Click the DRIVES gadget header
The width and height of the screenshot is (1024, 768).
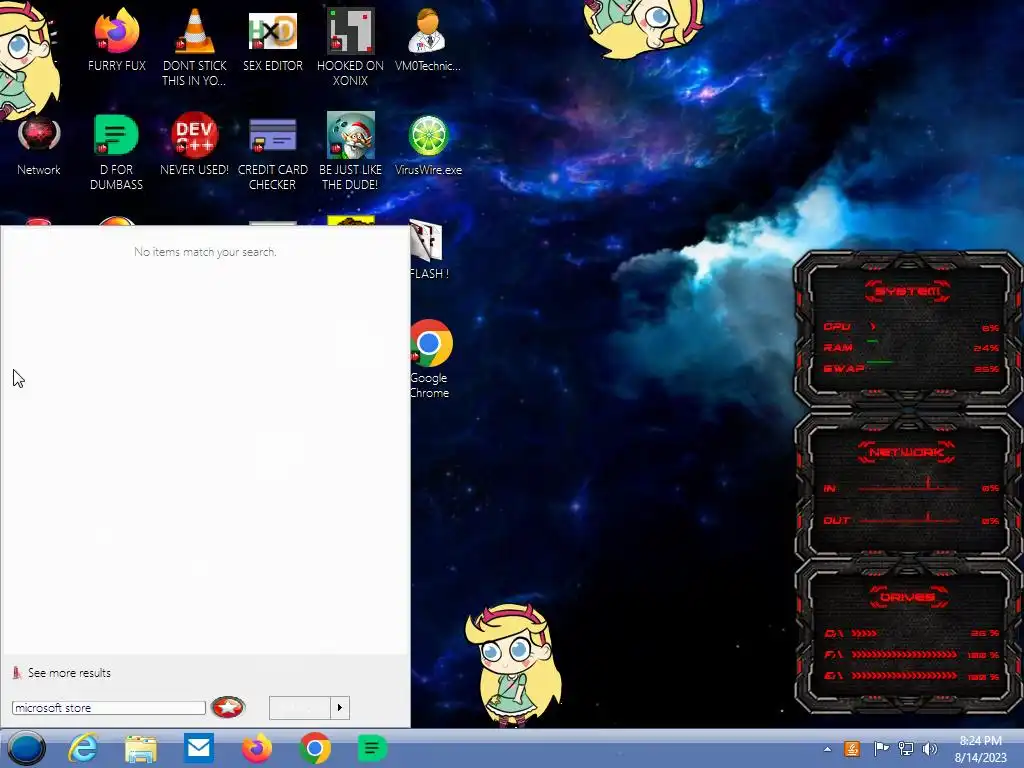[x=908, y=597]
